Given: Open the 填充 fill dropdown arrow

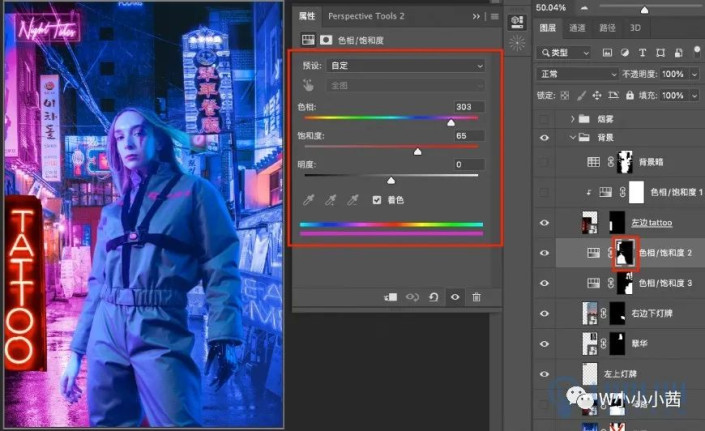Looking at the screenshot, I should pyautogui.click(x=695, y=95).
